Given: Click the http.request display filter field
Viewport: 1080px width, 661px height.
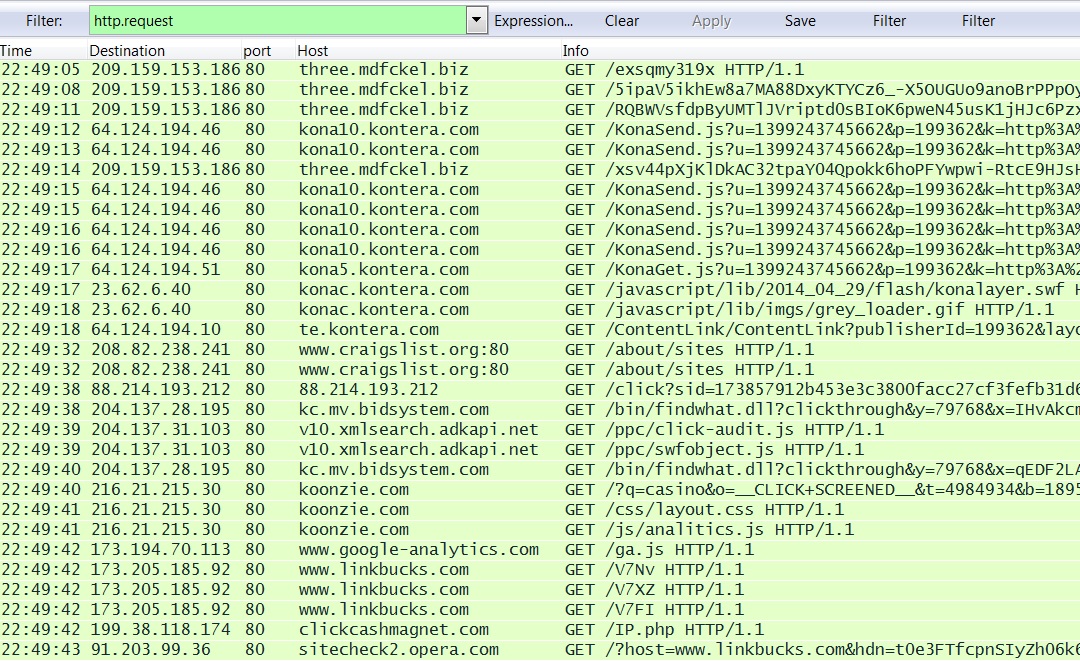Looking at the screenshot, I should 277,21.
